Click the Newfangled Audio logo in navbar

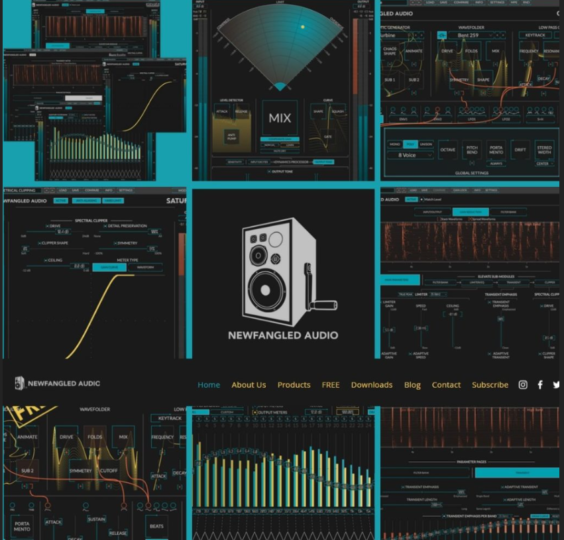coord(57,383)
